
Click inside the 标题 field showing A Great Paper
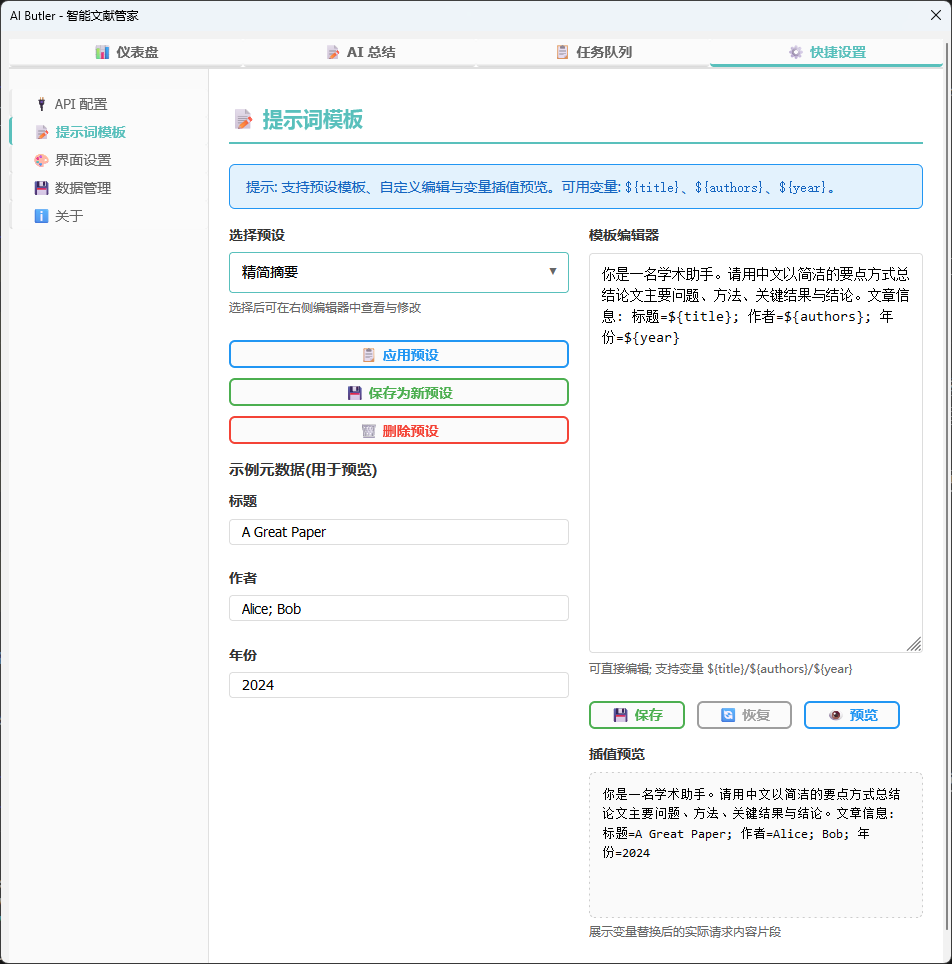pyautogui.click(x=399, y=531)
